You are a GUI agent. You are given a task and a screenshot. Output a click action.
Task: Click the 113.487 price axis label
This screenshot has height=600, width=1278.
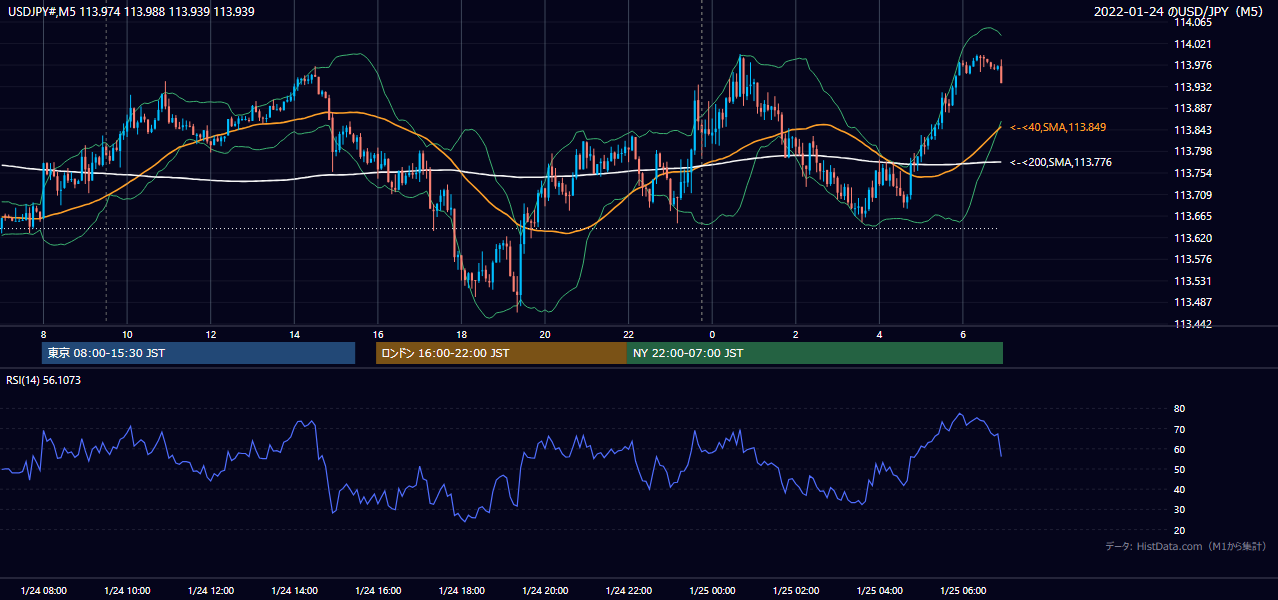click(1193, 302)
